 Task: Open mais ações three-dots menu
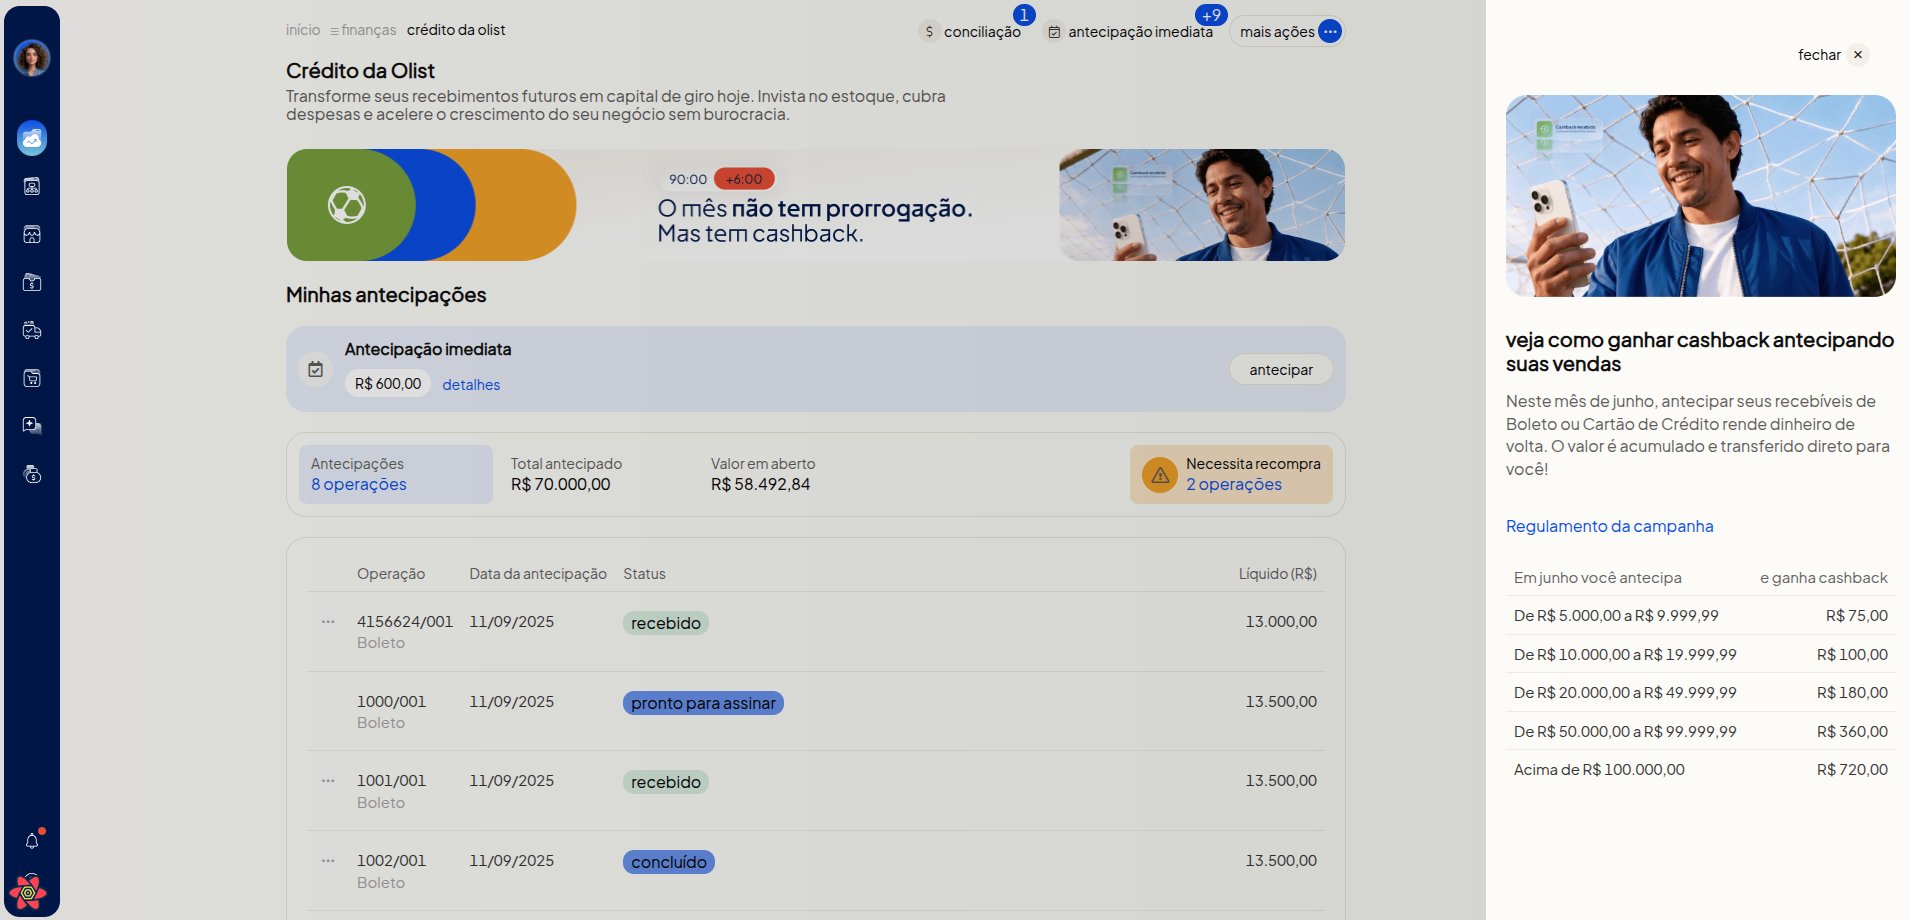(1330, 32)
